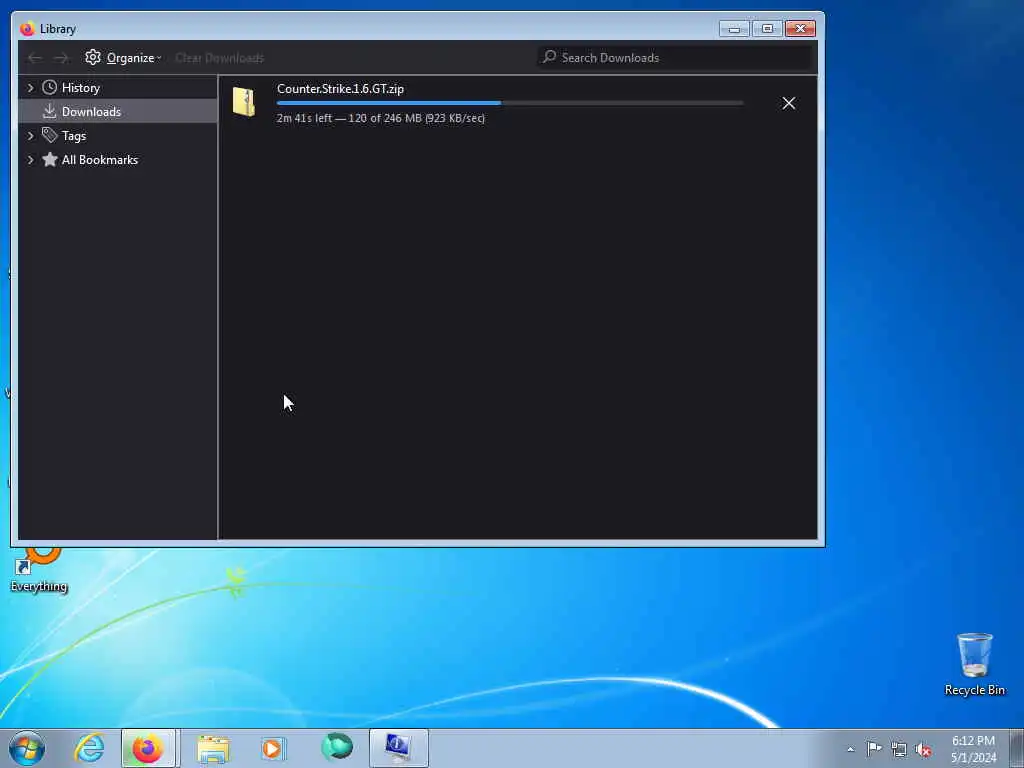Click the Firefox icon in Library title bar
This screenshot has width=1024, height=768.
[x=27, y=29]
